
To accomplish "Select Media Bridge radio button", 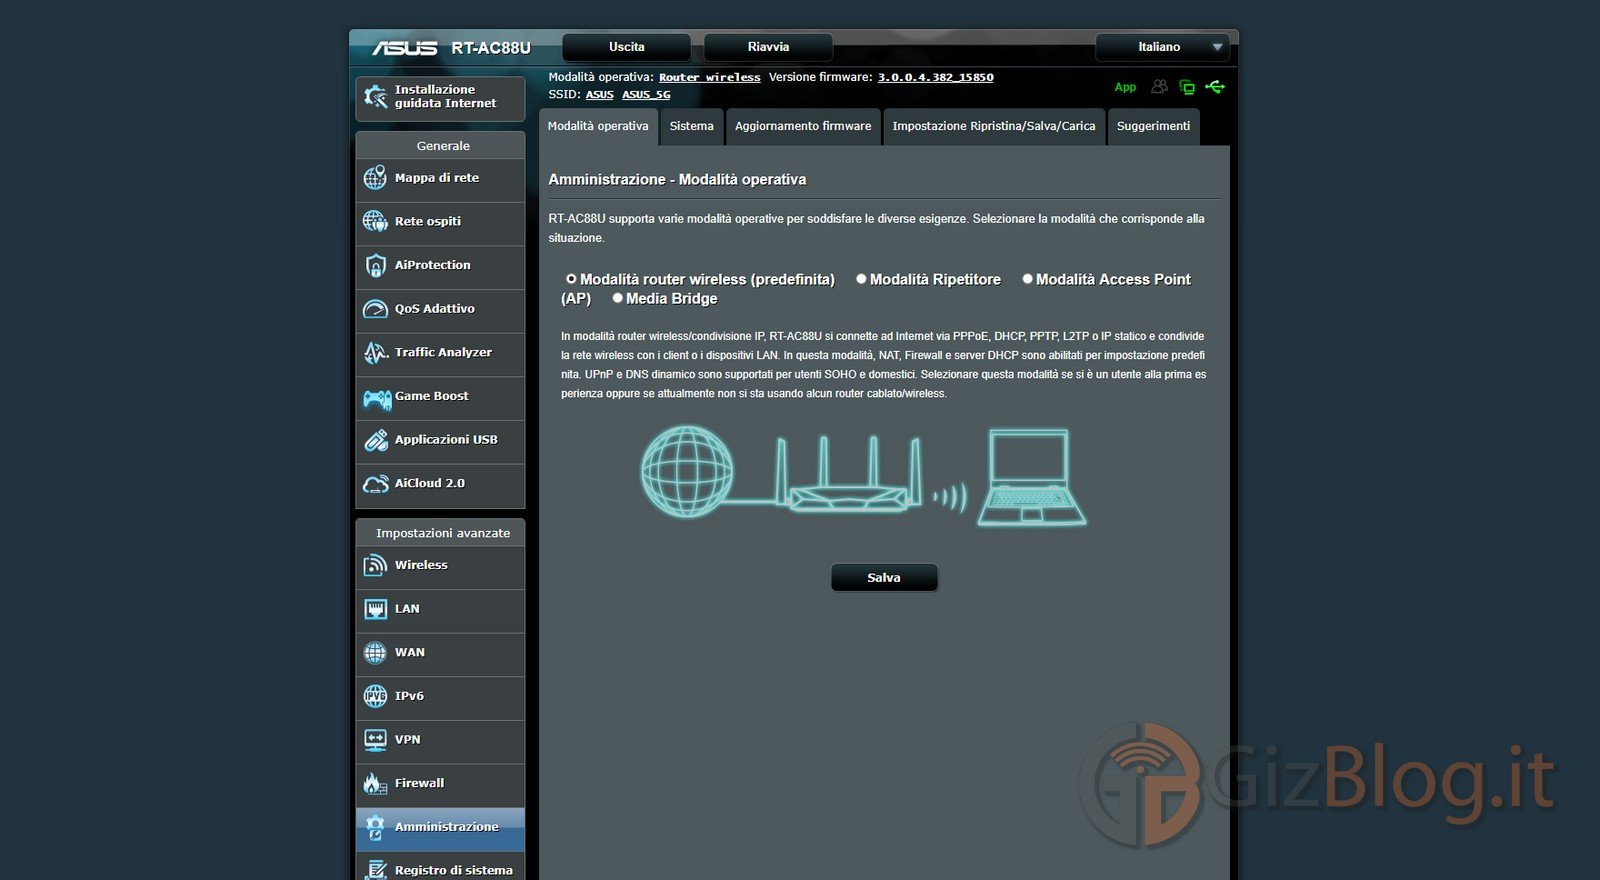I will (617, 298).
